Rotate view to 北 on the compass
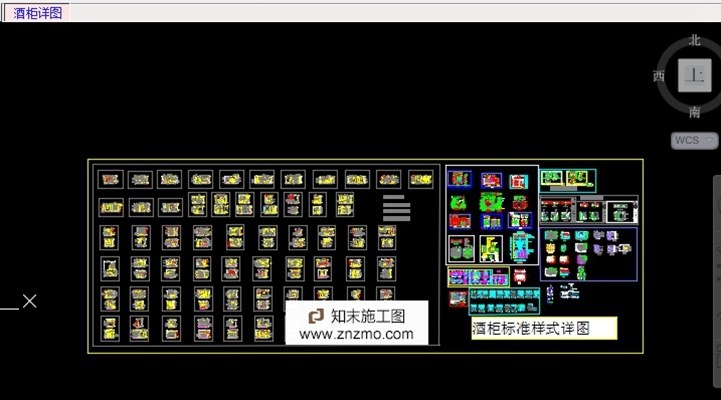 coord(694,40)
